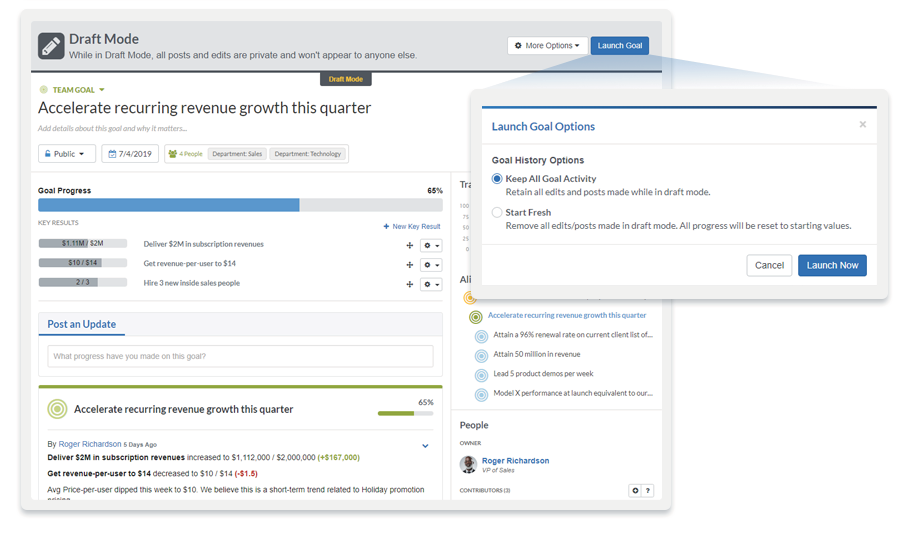
Task: Click the goal description placeholder text
Action: click(x=112, y=129)
